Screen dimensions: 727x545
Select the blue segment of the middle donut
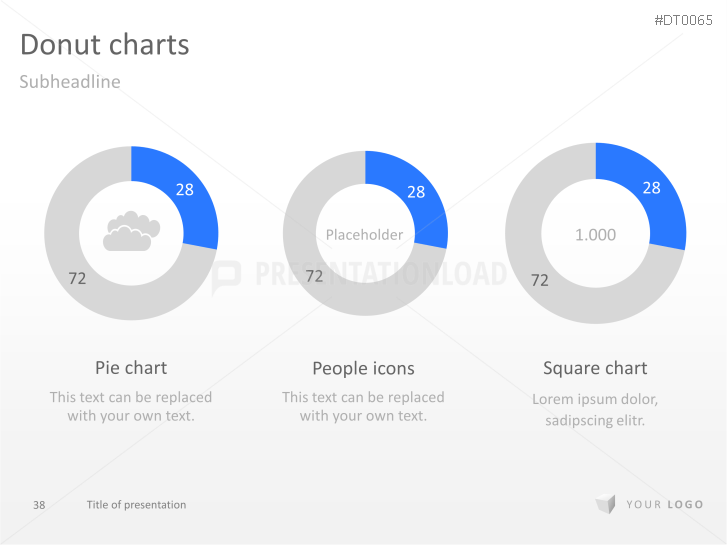click(412, 195)
